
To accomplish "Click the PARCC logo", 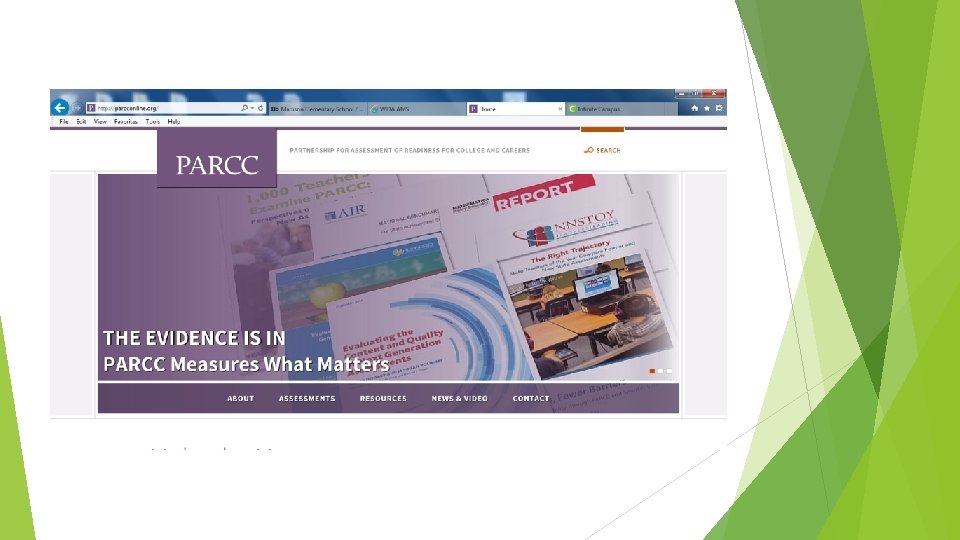I will coord(217,159).
